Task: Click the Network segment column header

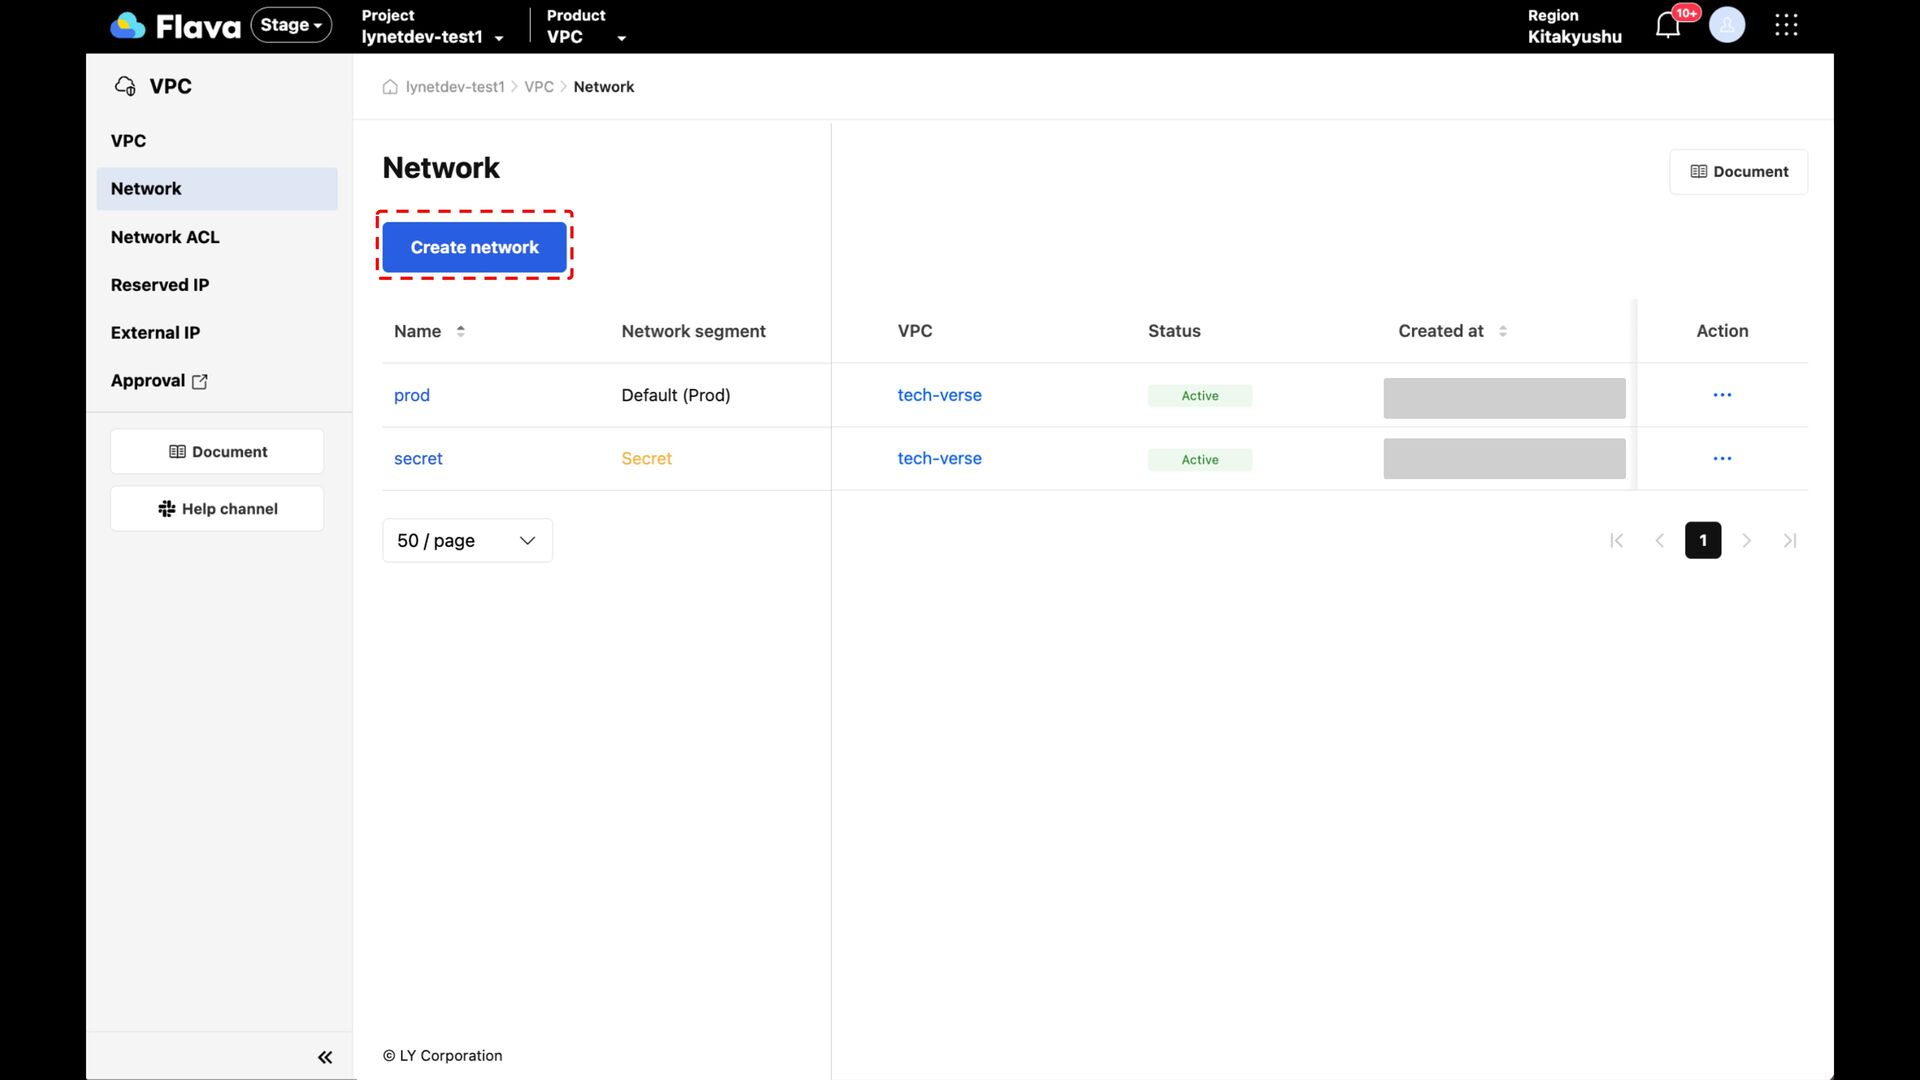Action: (693, 331)
